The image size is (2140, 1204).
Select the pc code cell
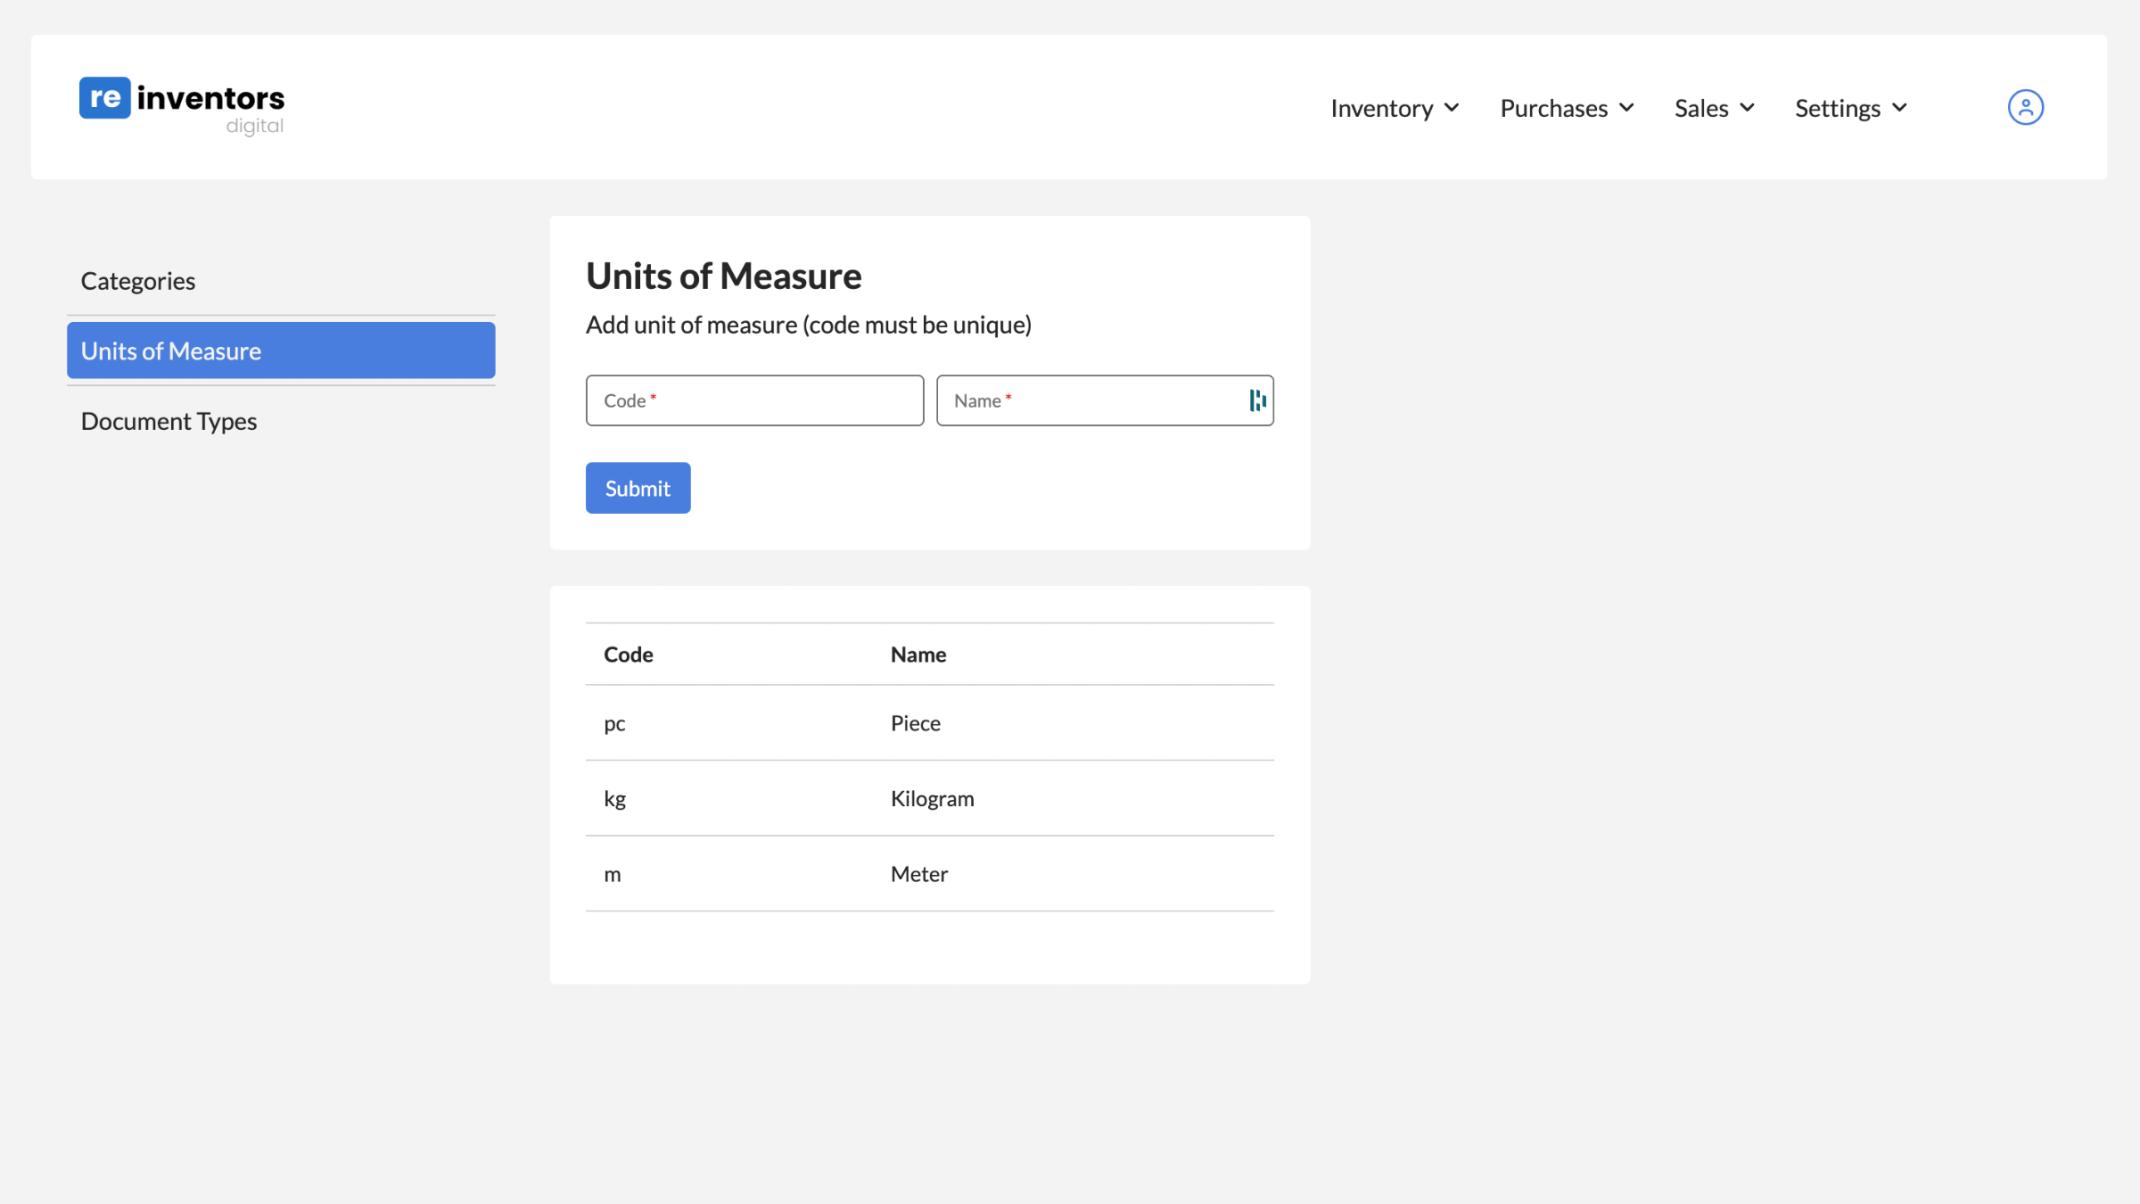coord(614,723)
